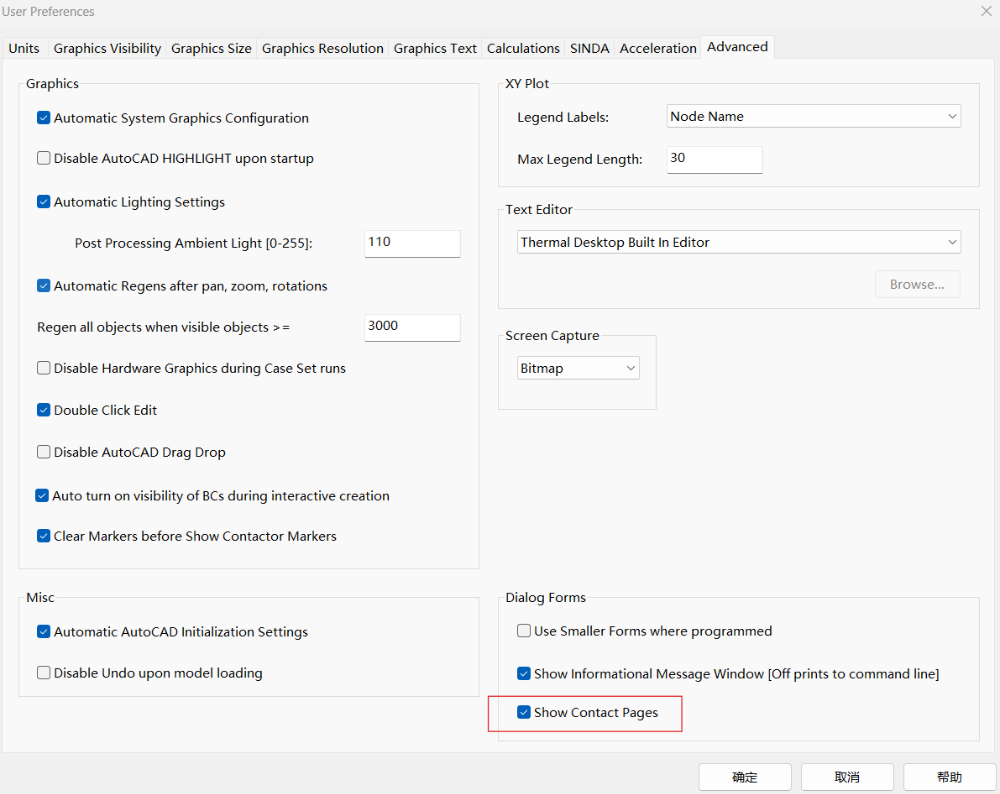This screenshot has height=794, width=1000.
Task: Open the Graphics Visibility tab
Action: pos(107,48)
